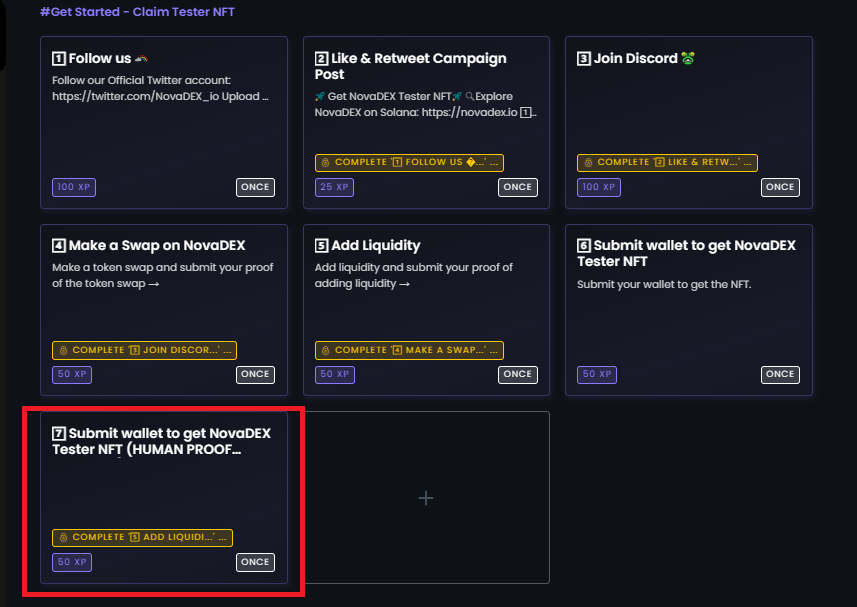Click 50 XP badge on Make a Swap card
The height and width of the screenshot is (607, 857).
tap(72, 374)
